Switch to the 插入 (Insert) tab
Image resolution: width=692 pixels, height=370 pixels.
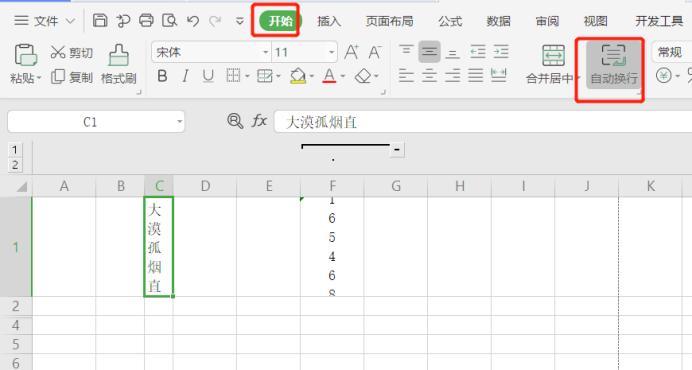click(x=329, y=21)
